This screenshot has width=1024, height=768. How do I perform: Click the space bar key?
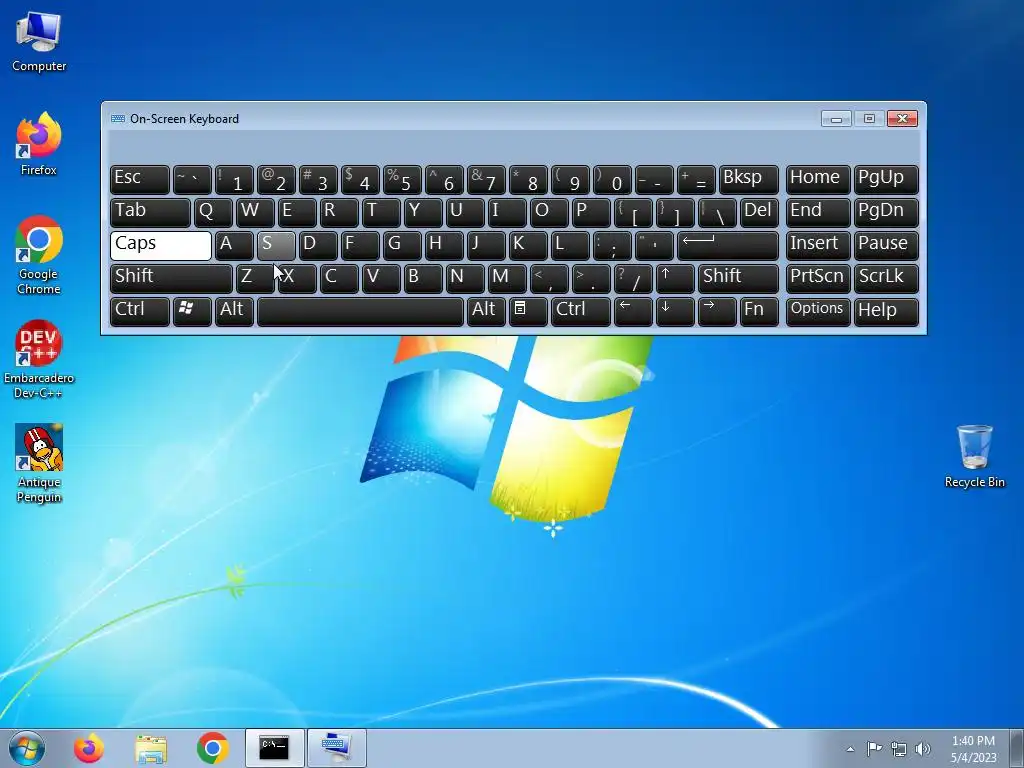click(360, 312)
